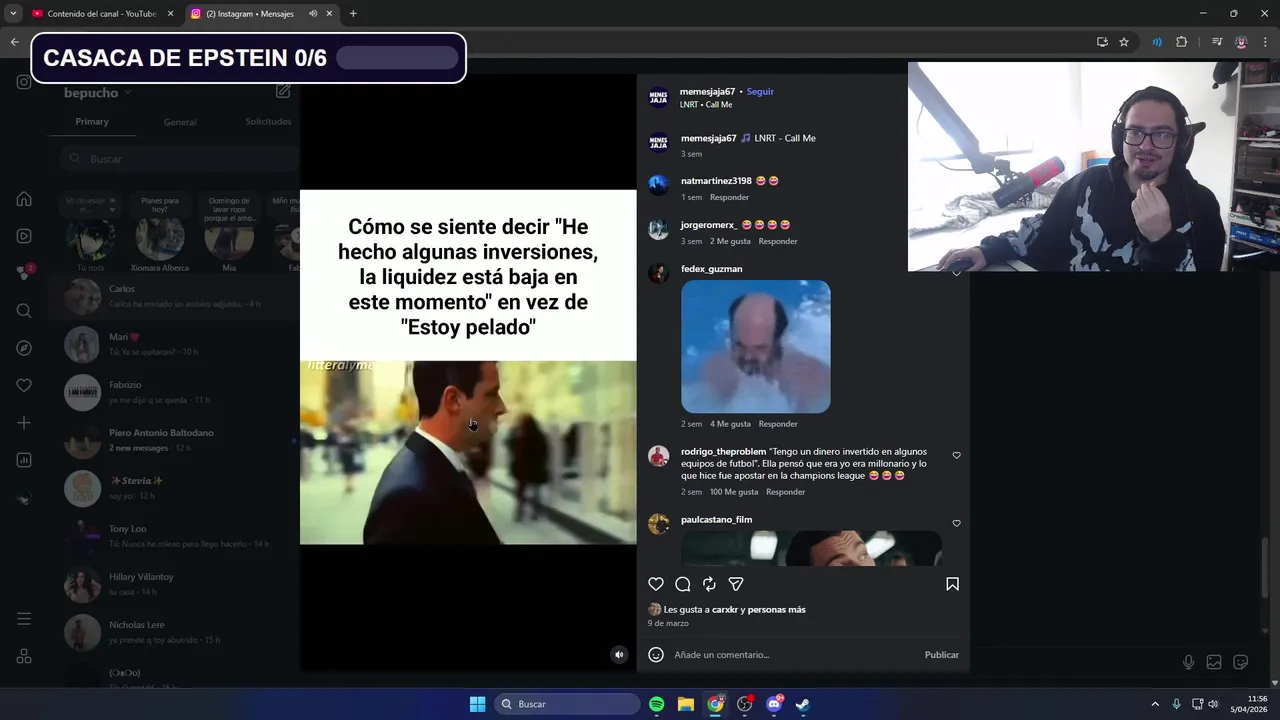Reply to rodrigo_theproblem's comment
1280x720 pixels.
785,492
